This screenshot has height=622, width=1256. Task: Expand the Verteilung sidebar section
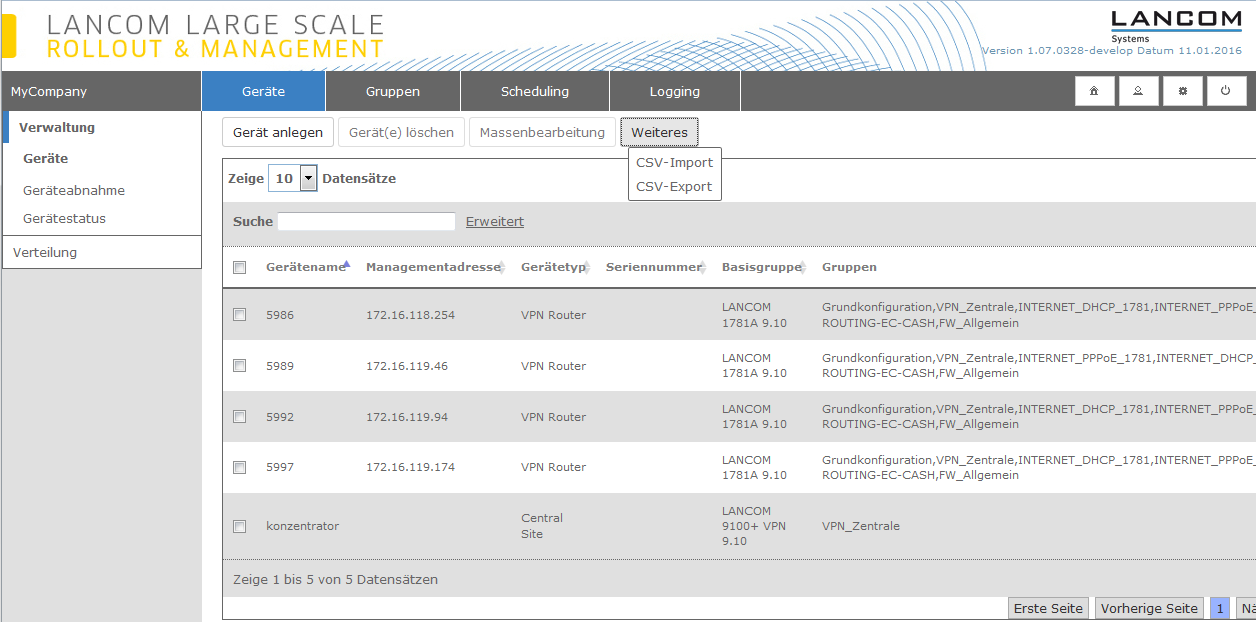click(45, 253)
